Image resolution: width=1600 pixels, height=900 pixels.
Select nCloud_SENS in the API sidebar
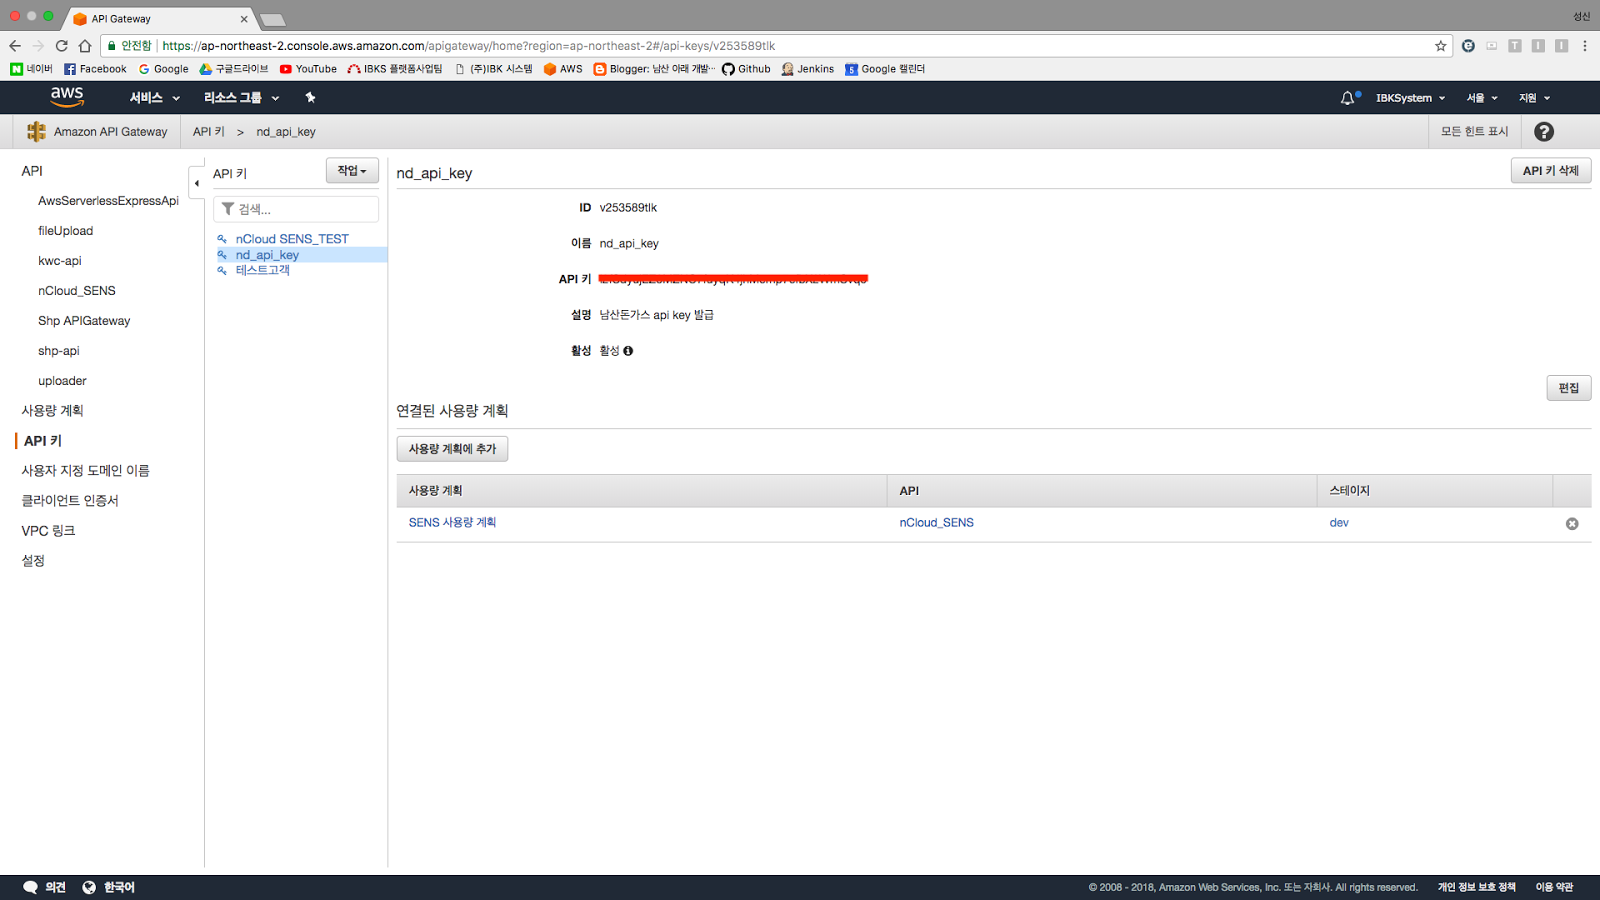tap(77, 291)
